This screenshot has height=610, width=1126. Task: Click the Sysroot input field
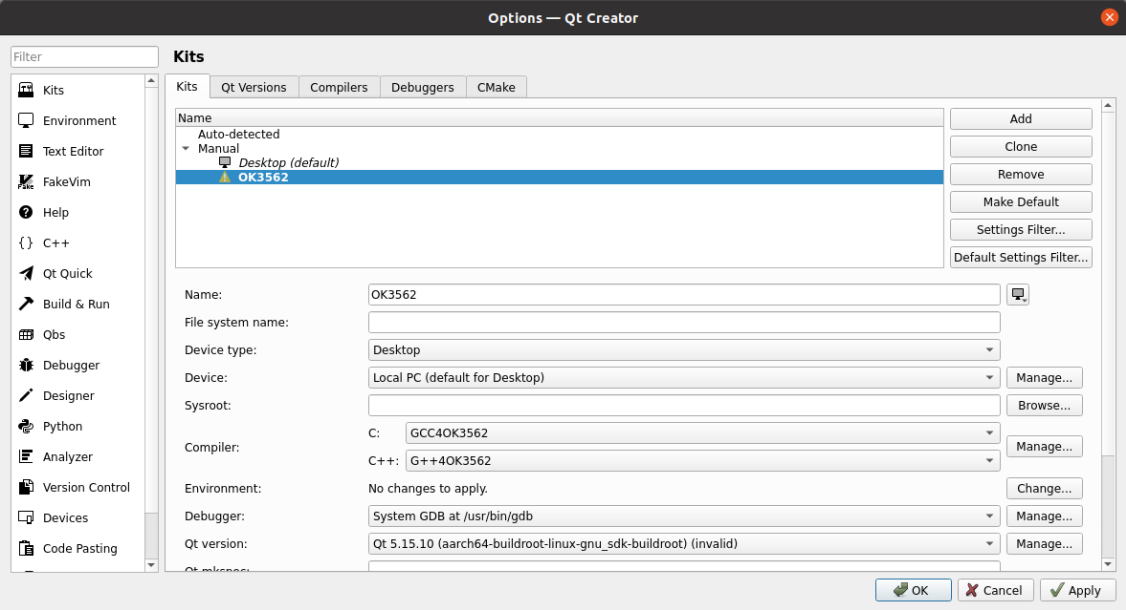point(684,405)
